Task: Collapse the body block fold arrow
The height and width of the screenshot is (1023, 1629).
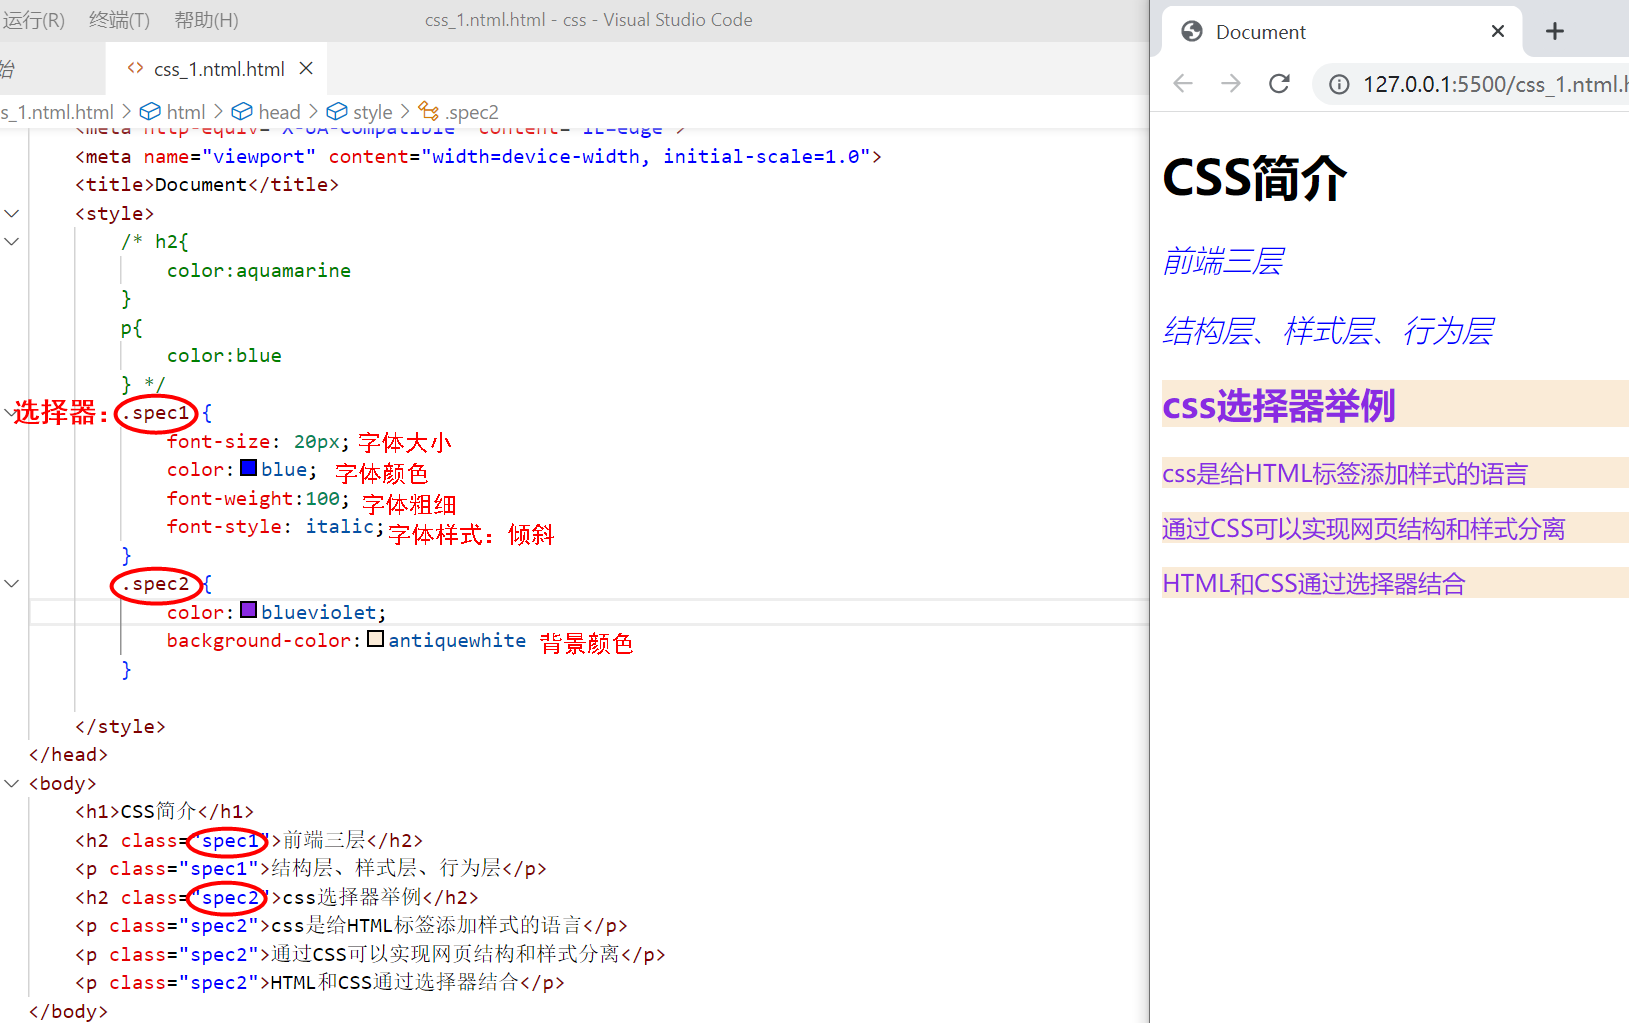Action: pos(11,783)
